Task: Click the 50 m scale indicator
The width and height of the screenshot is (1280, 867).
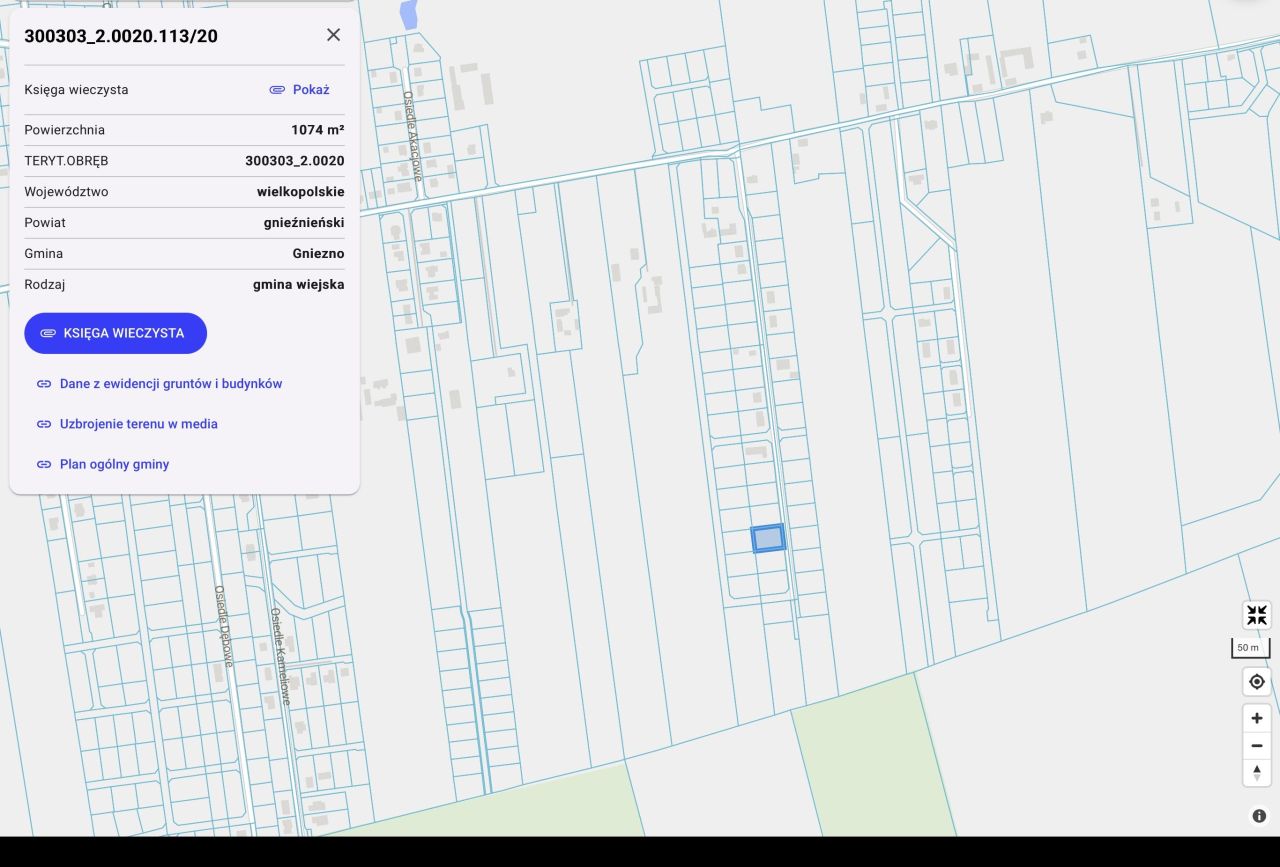Action: (x=1250, y=648)
